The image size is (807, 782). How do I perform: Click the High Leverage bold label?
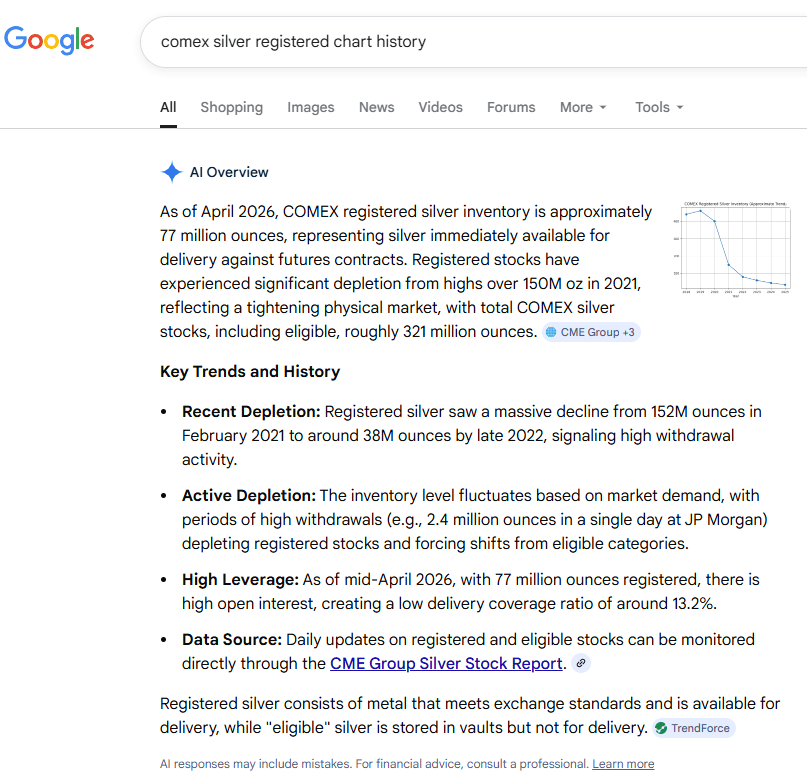[x=240, y=579]
